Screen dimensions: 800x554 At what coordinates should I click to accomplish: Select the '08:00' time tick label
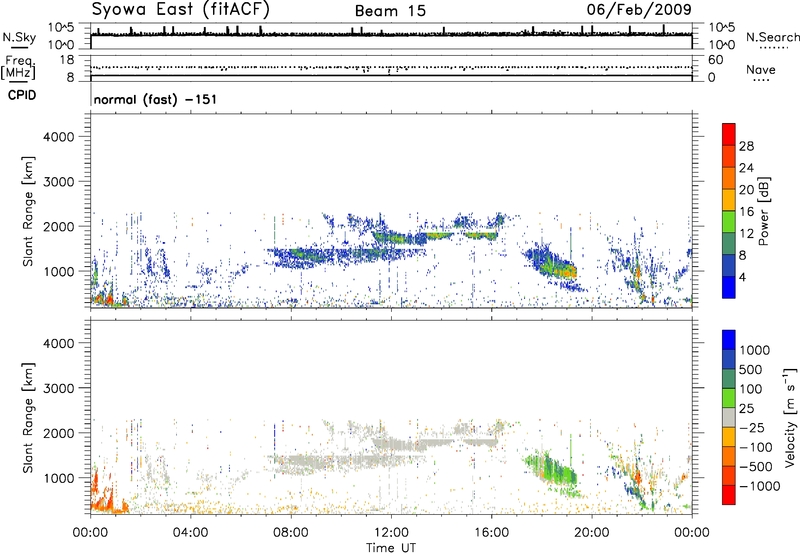[x=291, y=533]
